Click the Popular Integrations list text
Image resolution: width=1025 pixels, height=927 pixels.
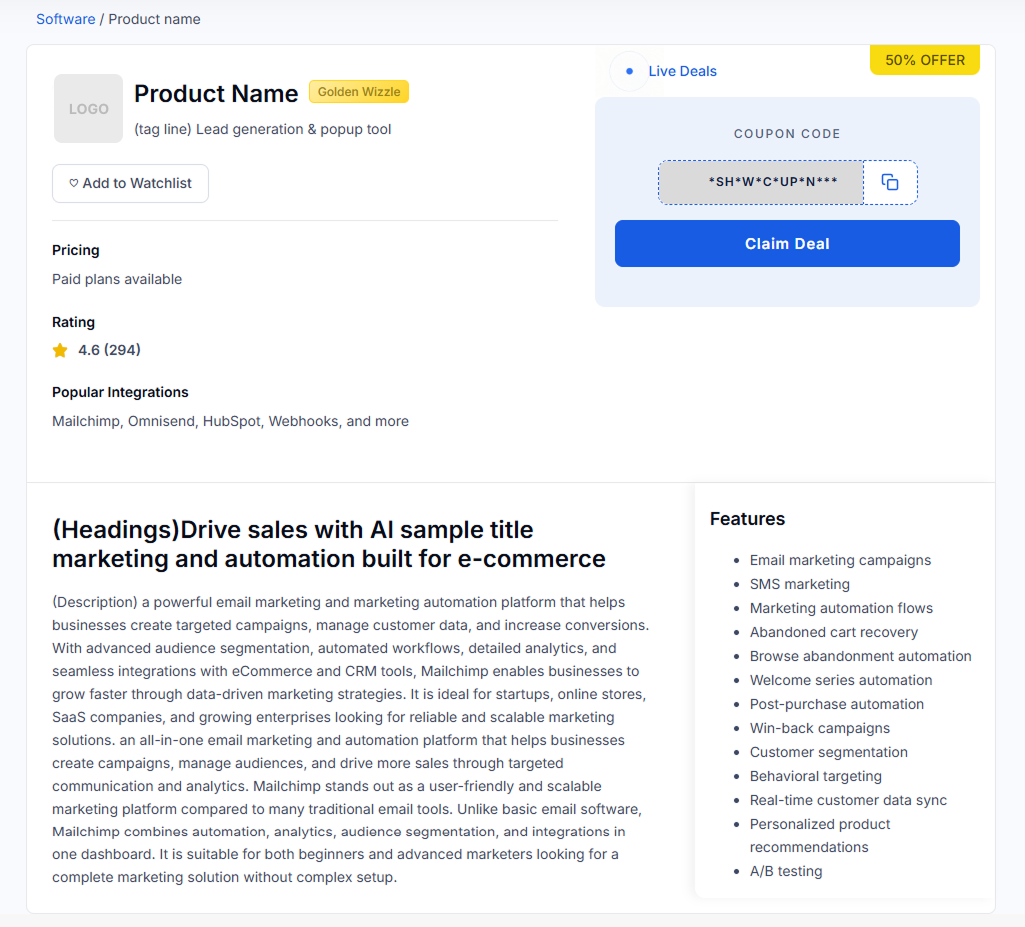(x=230, y=421)
